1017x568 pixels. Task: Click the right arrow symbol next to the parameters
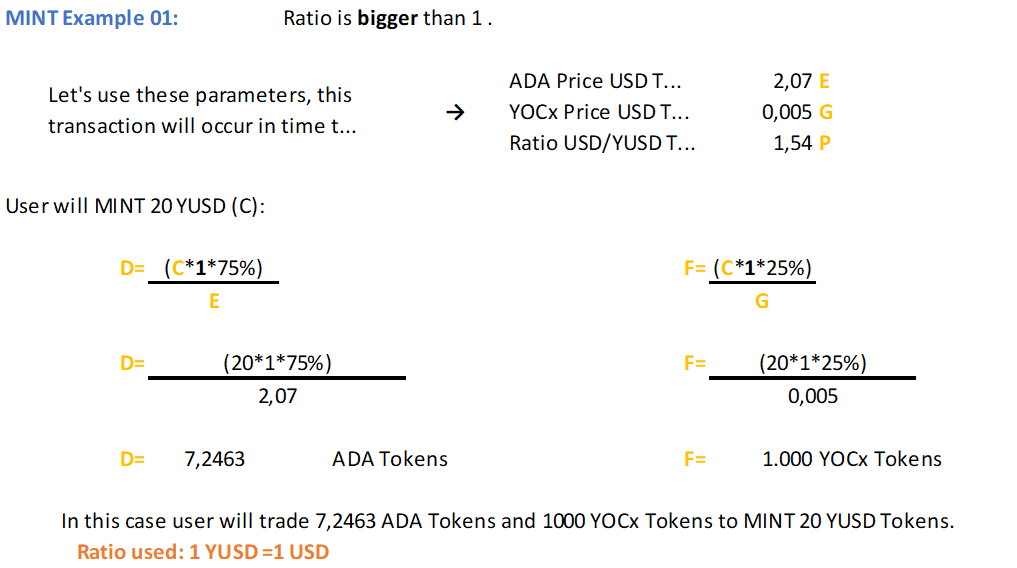point(454,113)
